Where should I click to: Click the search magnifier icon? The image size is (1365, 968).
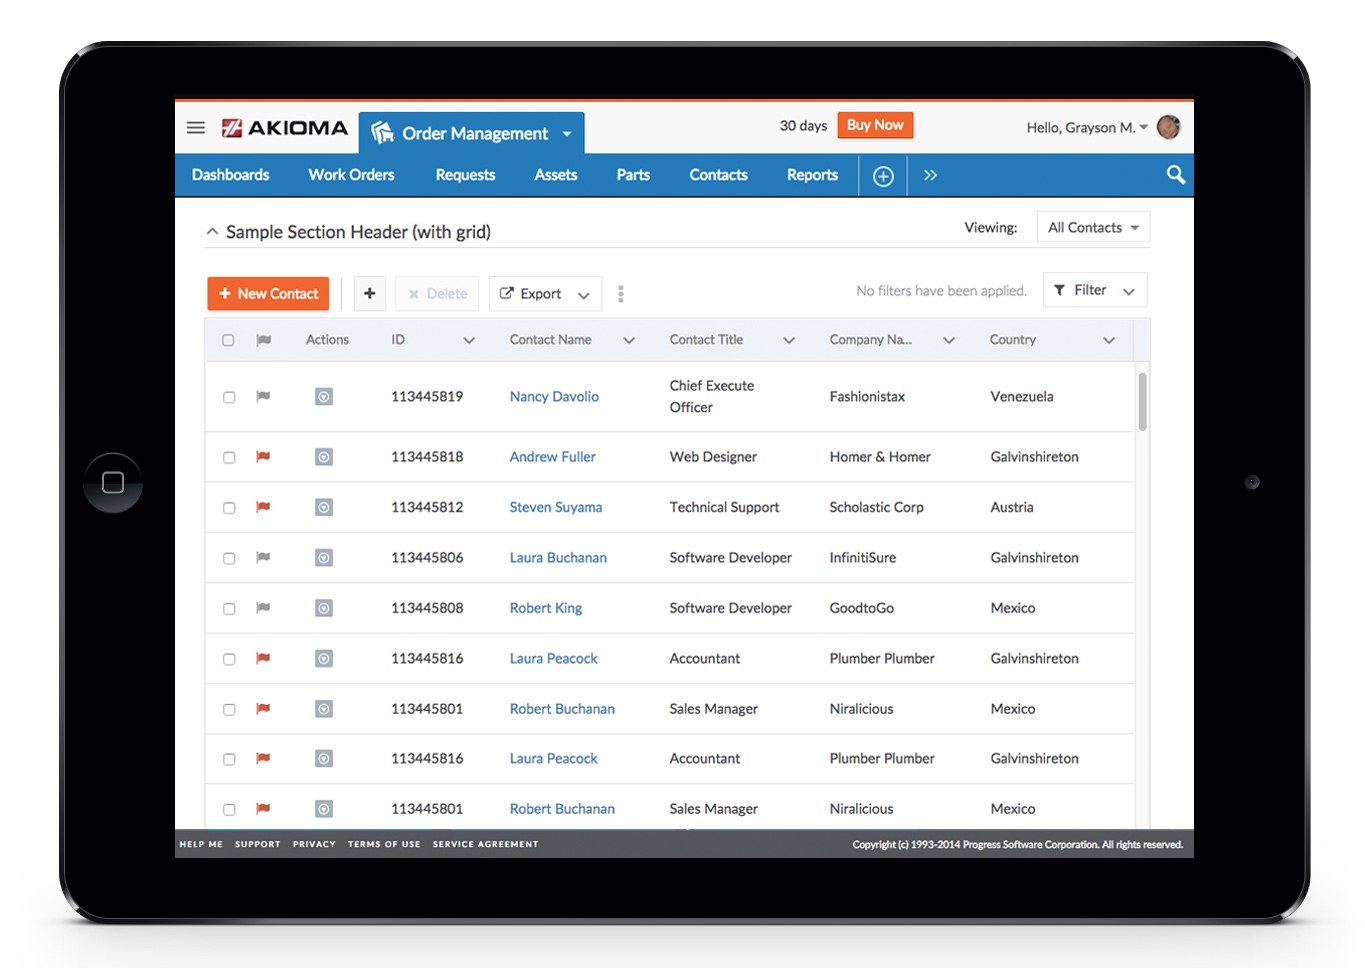tap(1175, 175)
